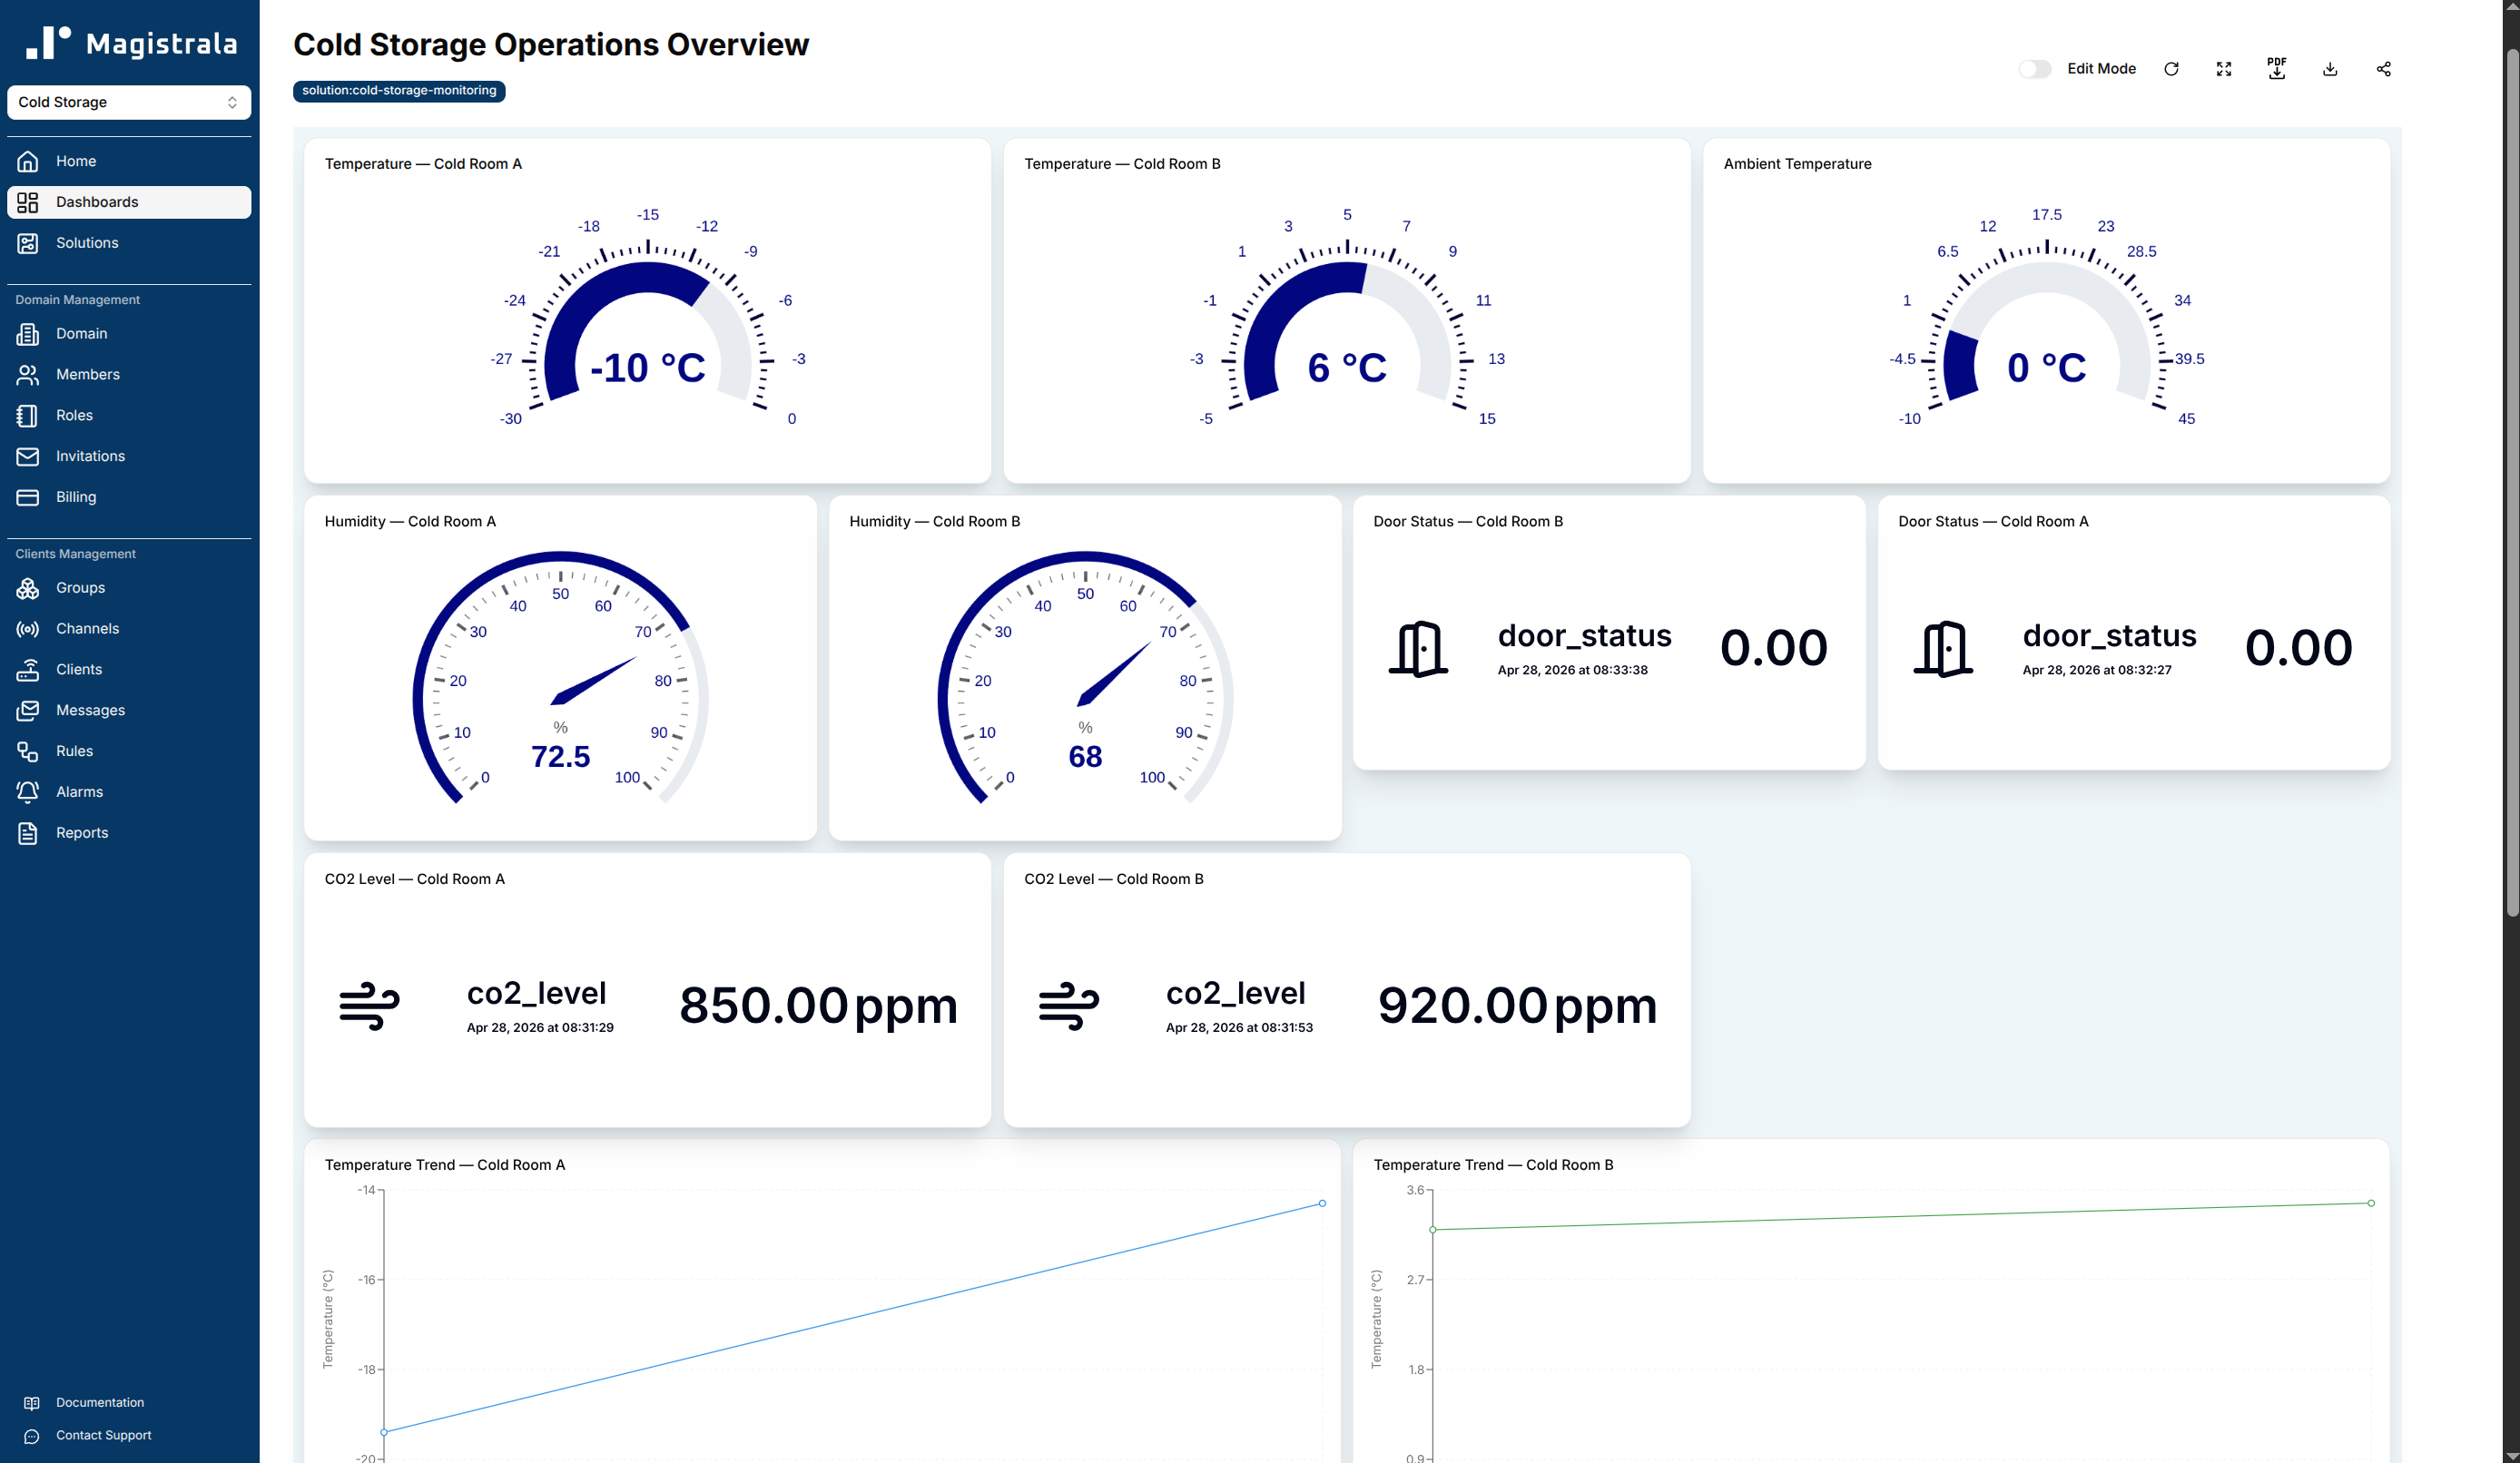Click the solution:cold-storage-monitoring tag
Screen dimensions: 2520x1463
pos(399,91)
